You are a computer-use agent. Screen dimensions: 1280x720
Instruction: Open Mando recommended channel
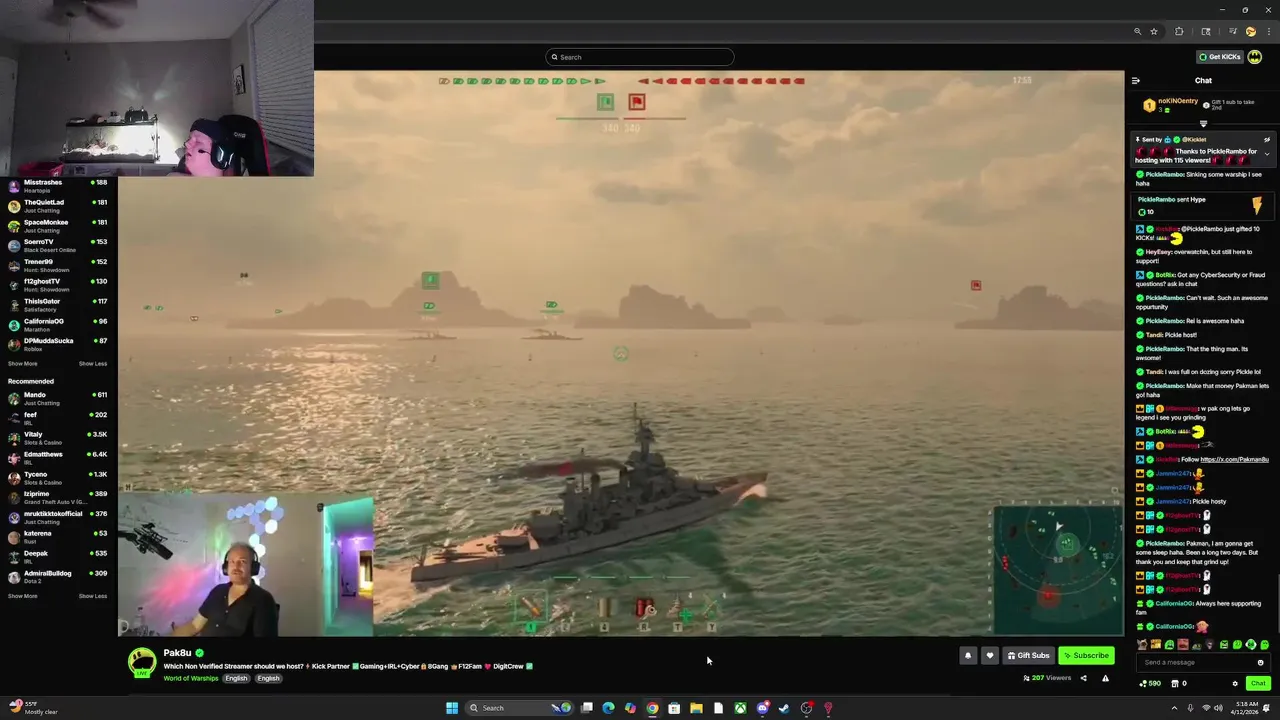58,398
